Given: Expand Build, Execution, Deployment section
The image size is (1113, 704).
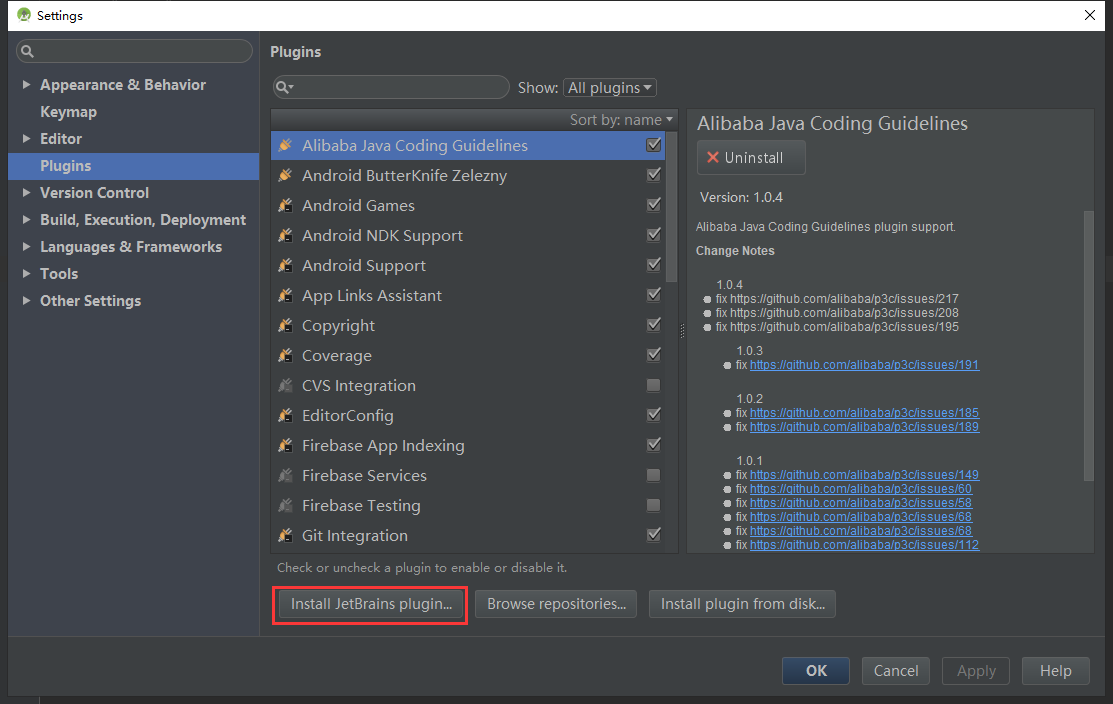Looking at the screenshot, I should (26, 219).
